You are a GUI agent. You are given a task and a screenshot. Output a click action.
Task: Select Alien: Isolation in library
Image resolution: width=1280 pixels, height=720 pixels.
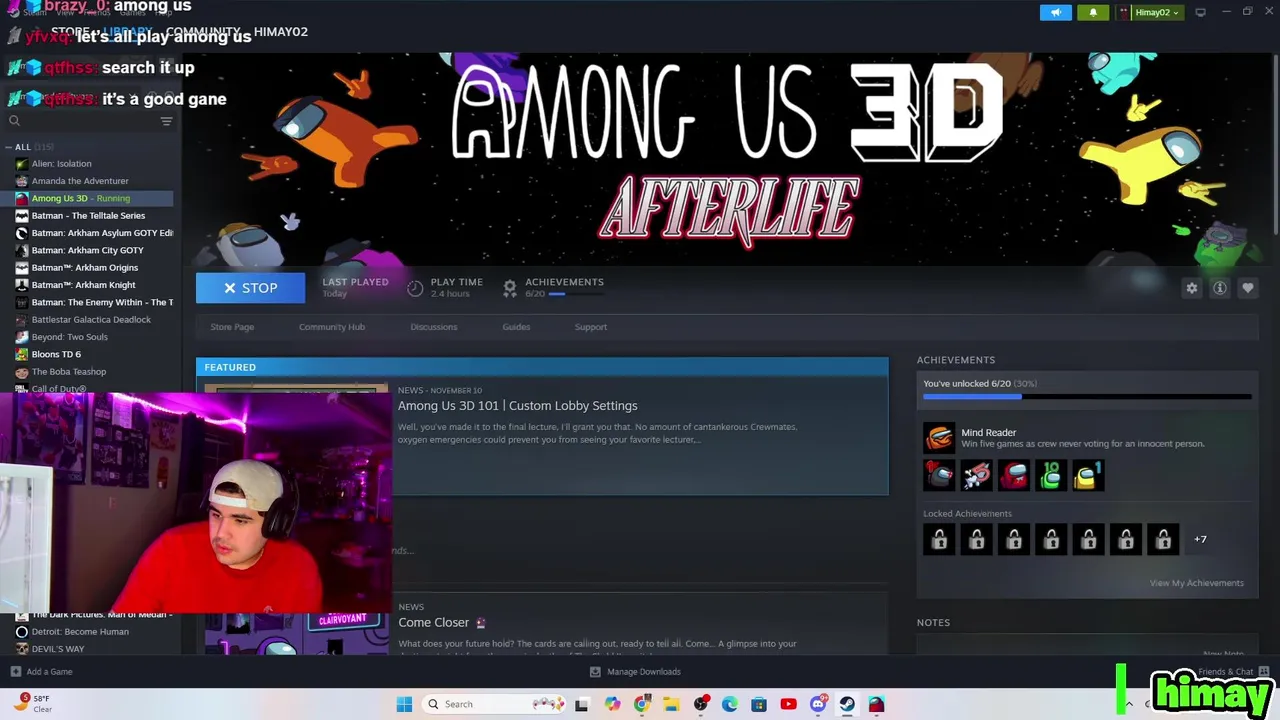tap(61, 164)
